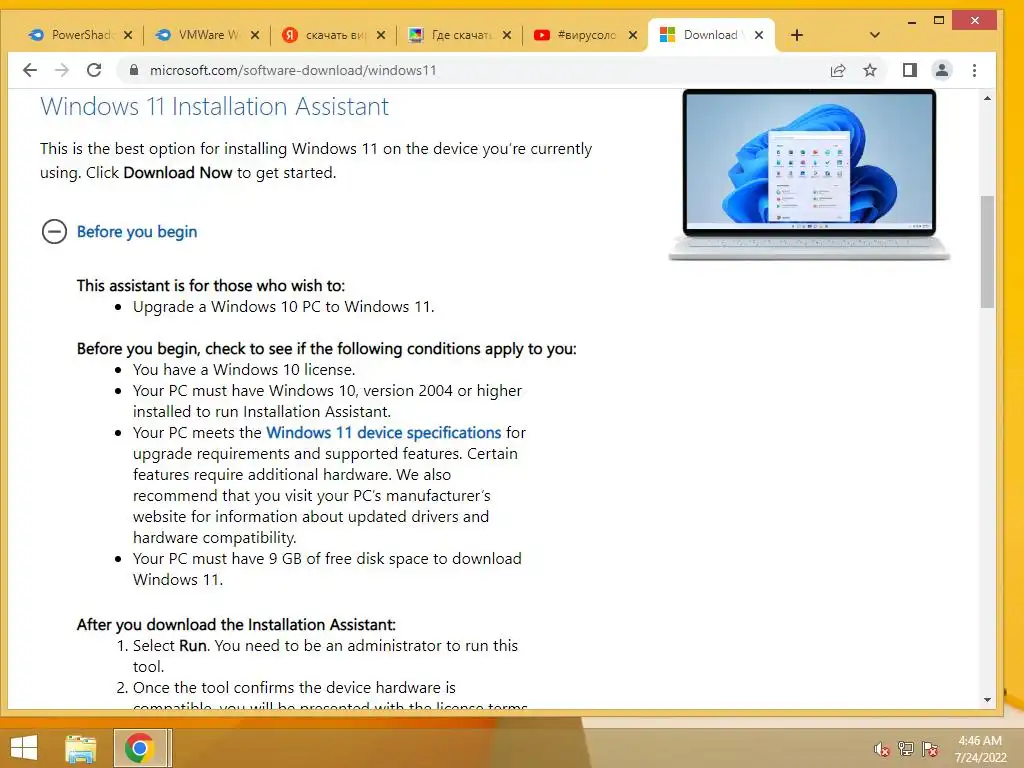Click the Windows 11 Installation Assistant heading
This screenshot has width=1024, height=768.
pos(214,106)
